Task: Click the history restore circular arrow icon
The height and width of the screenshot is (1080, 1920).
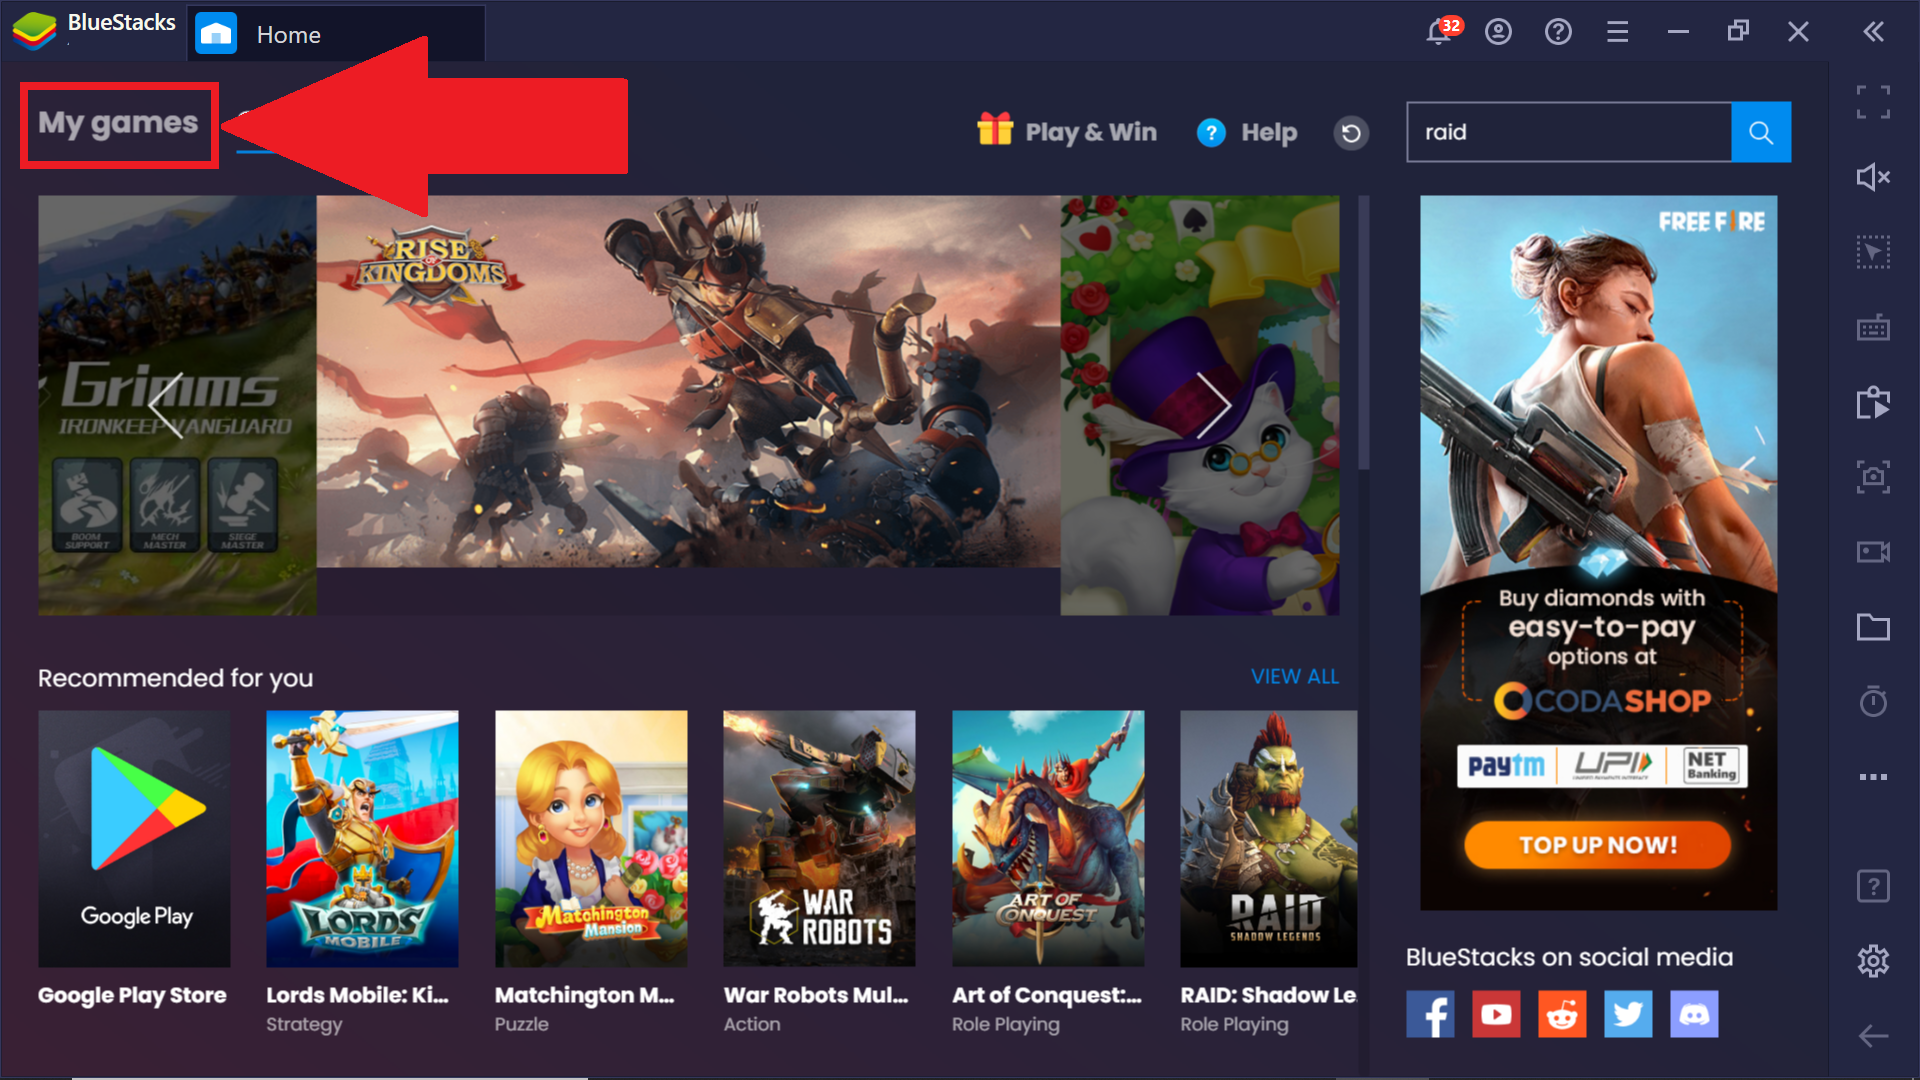Action: 1352,133
